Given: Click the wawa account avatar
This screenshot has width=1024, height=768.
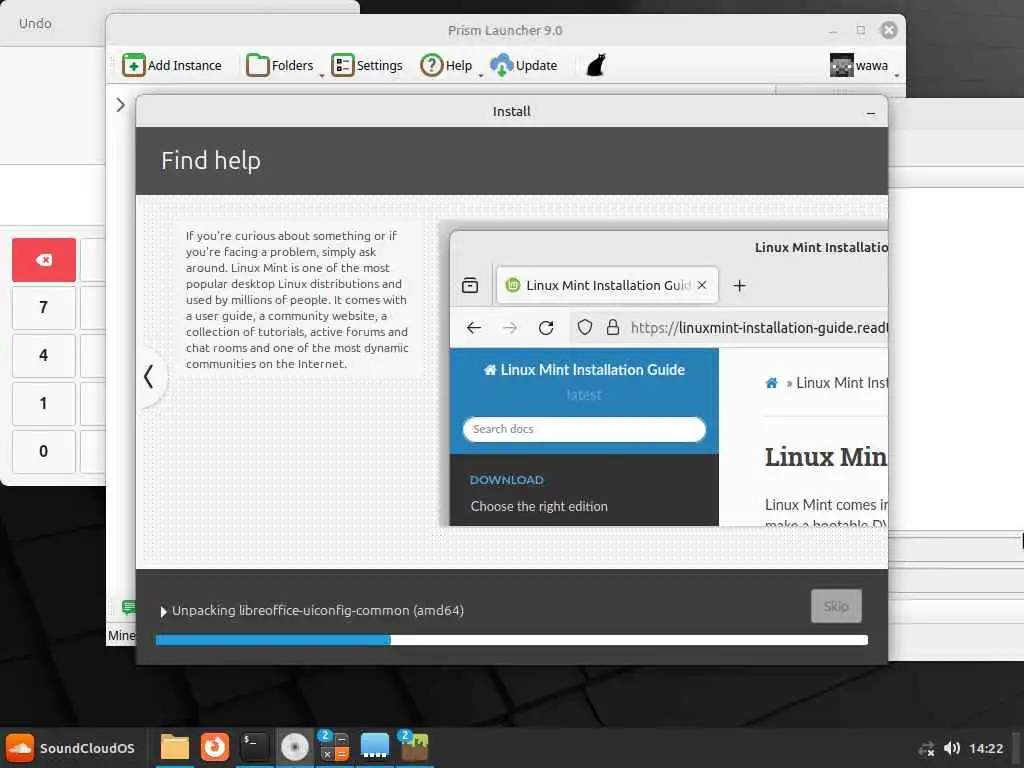Looking at the screenshot, I should click(x=842, y=65).
